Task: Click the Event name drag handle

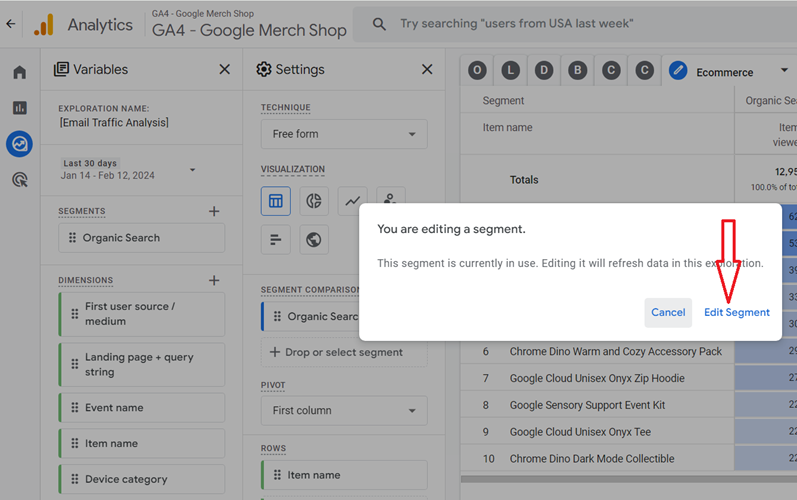Action: [75, 408]
